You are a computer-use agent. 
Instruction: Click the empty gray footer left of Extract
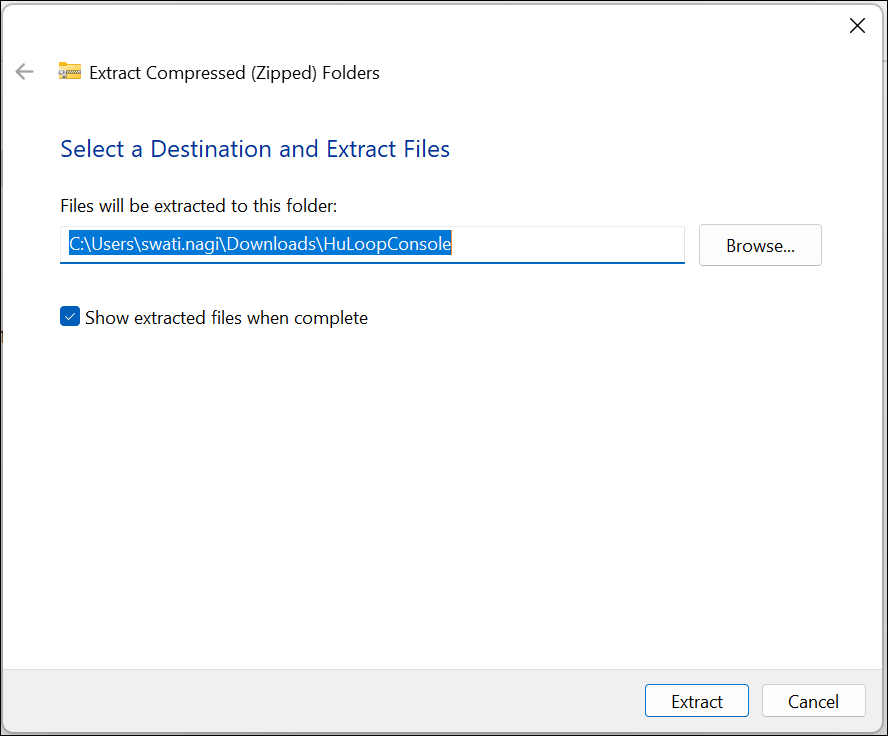click(x=320, y=701)
